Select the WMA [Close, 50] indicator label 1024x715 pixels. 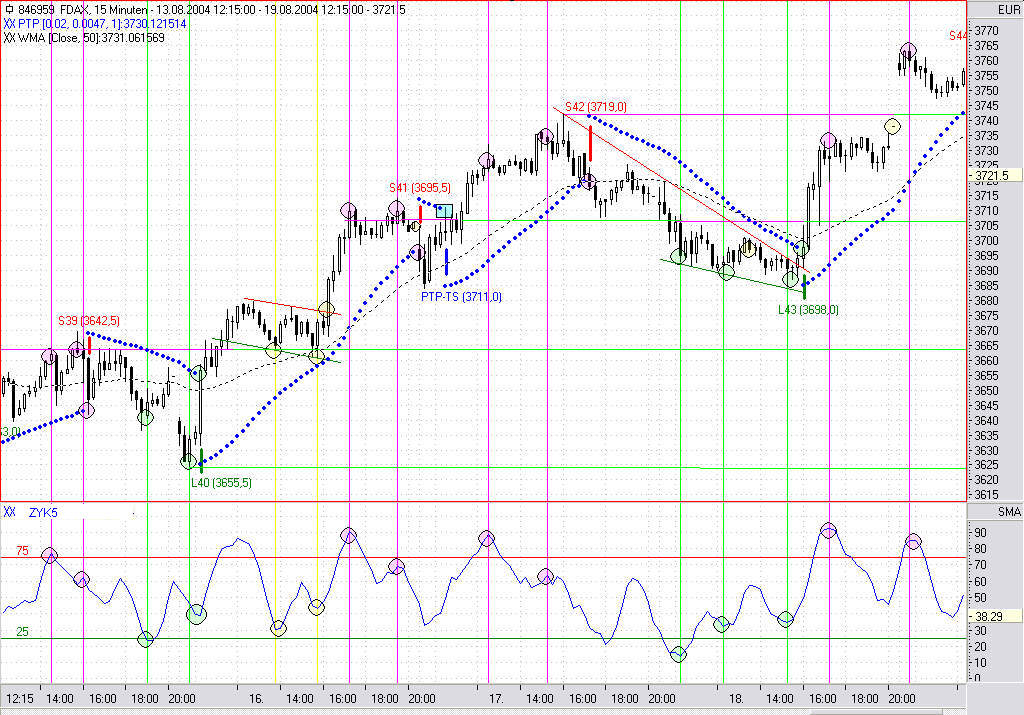point(91,38)
